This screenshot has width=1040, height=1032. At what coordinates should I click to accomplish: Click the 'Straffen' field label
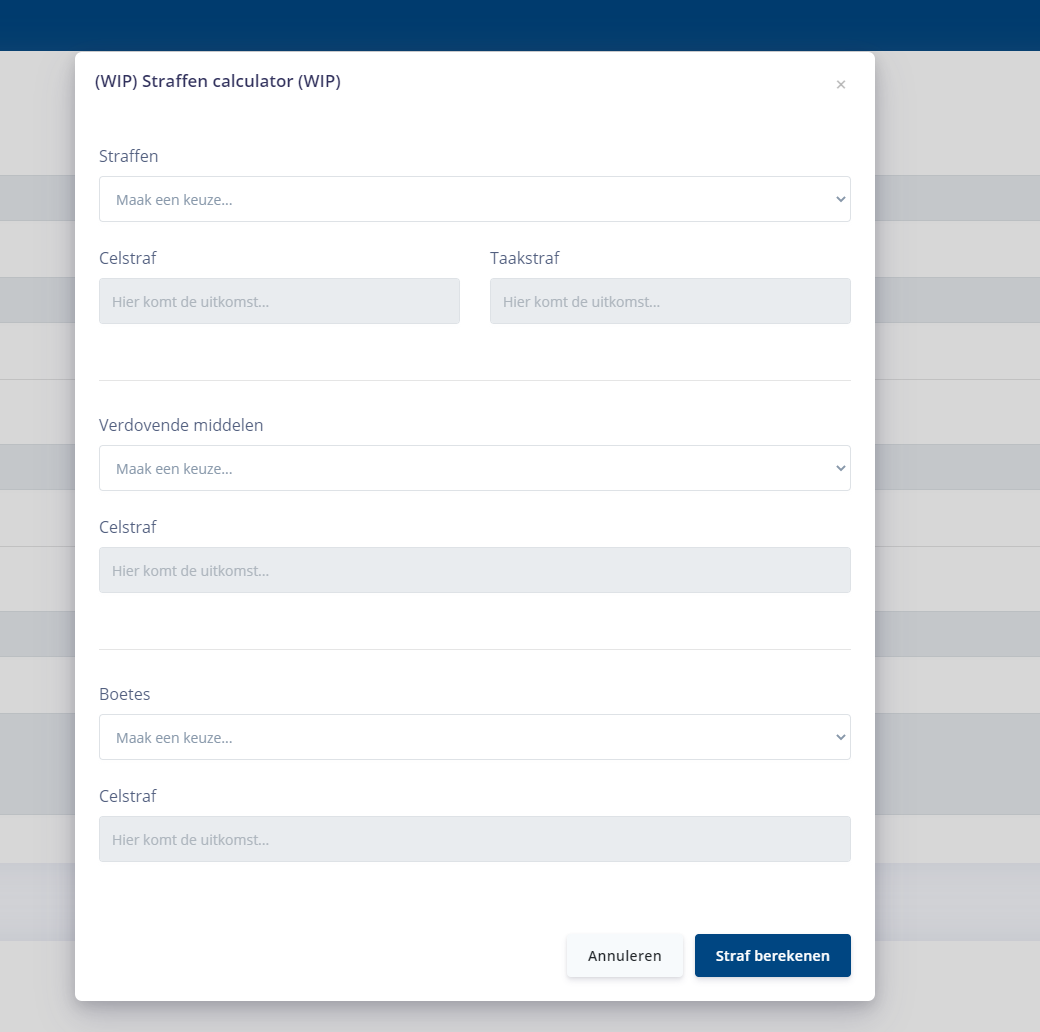tap(129, 156)
